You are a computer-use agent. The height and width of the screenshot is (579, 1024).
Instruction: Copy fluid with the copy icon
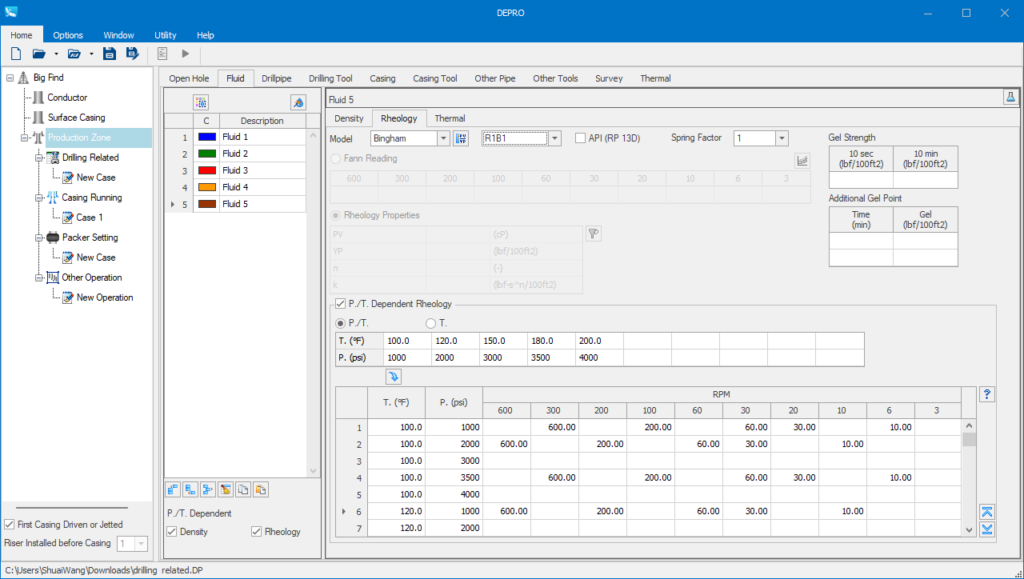pos(243,490)
